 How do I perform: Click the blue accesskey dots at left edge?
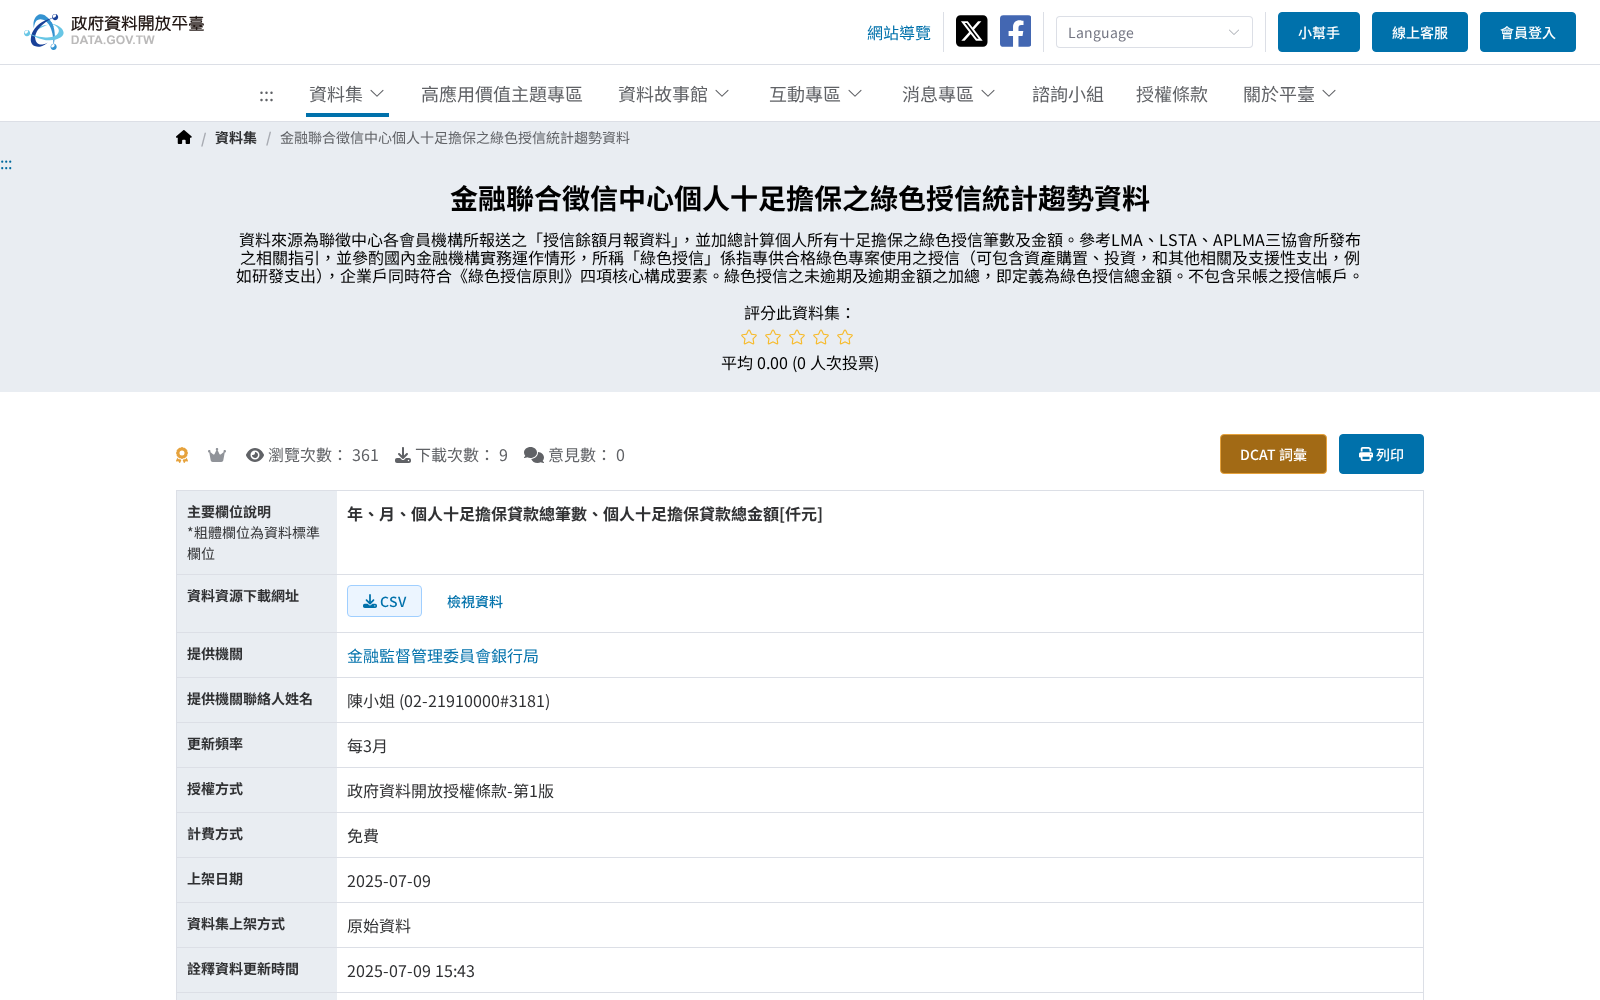6,165
